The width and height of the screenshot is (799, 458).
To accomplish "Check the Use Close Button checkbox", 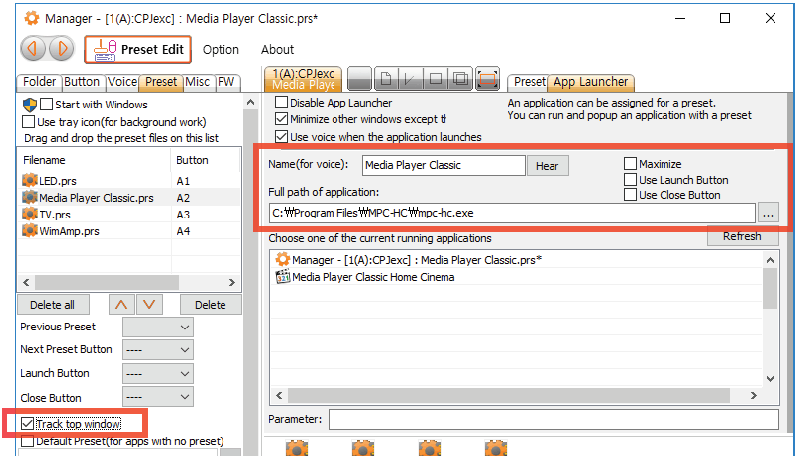I will point(630,195).
